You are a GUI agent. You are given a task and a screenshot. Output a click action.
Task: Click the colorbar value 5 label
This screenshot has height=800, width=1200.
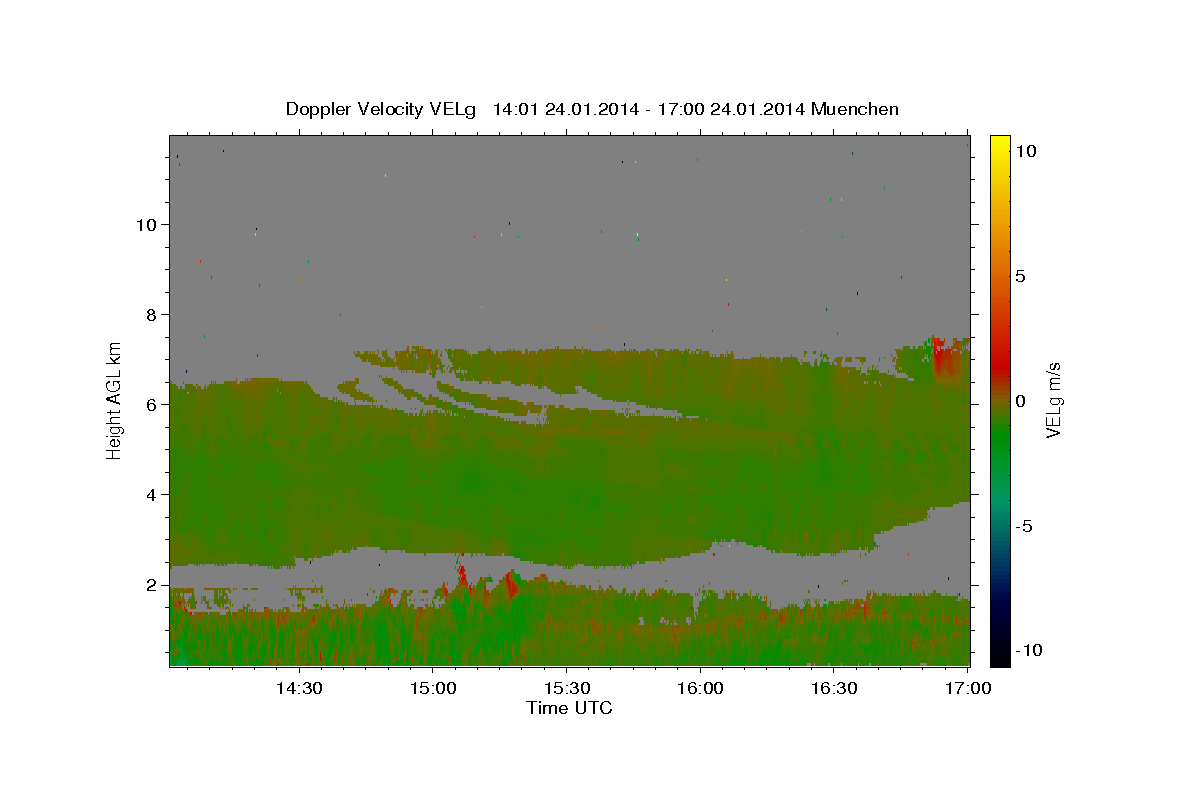click(1021, 276)
